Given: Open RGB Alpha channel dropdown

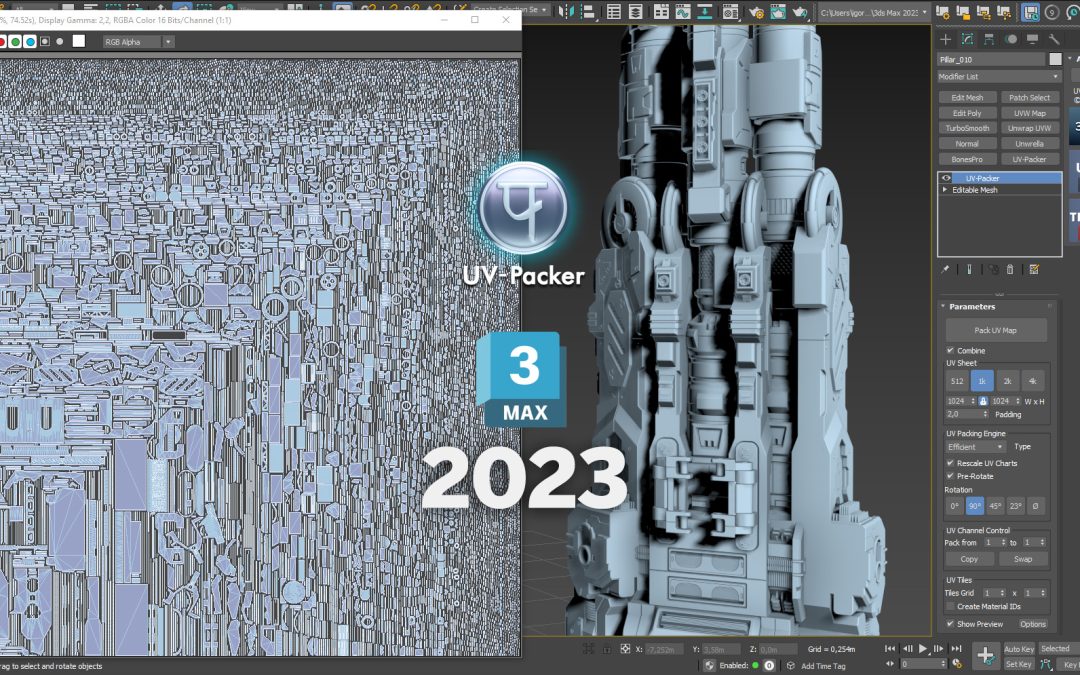Looking at the screenshot, I should click(167, 42).
